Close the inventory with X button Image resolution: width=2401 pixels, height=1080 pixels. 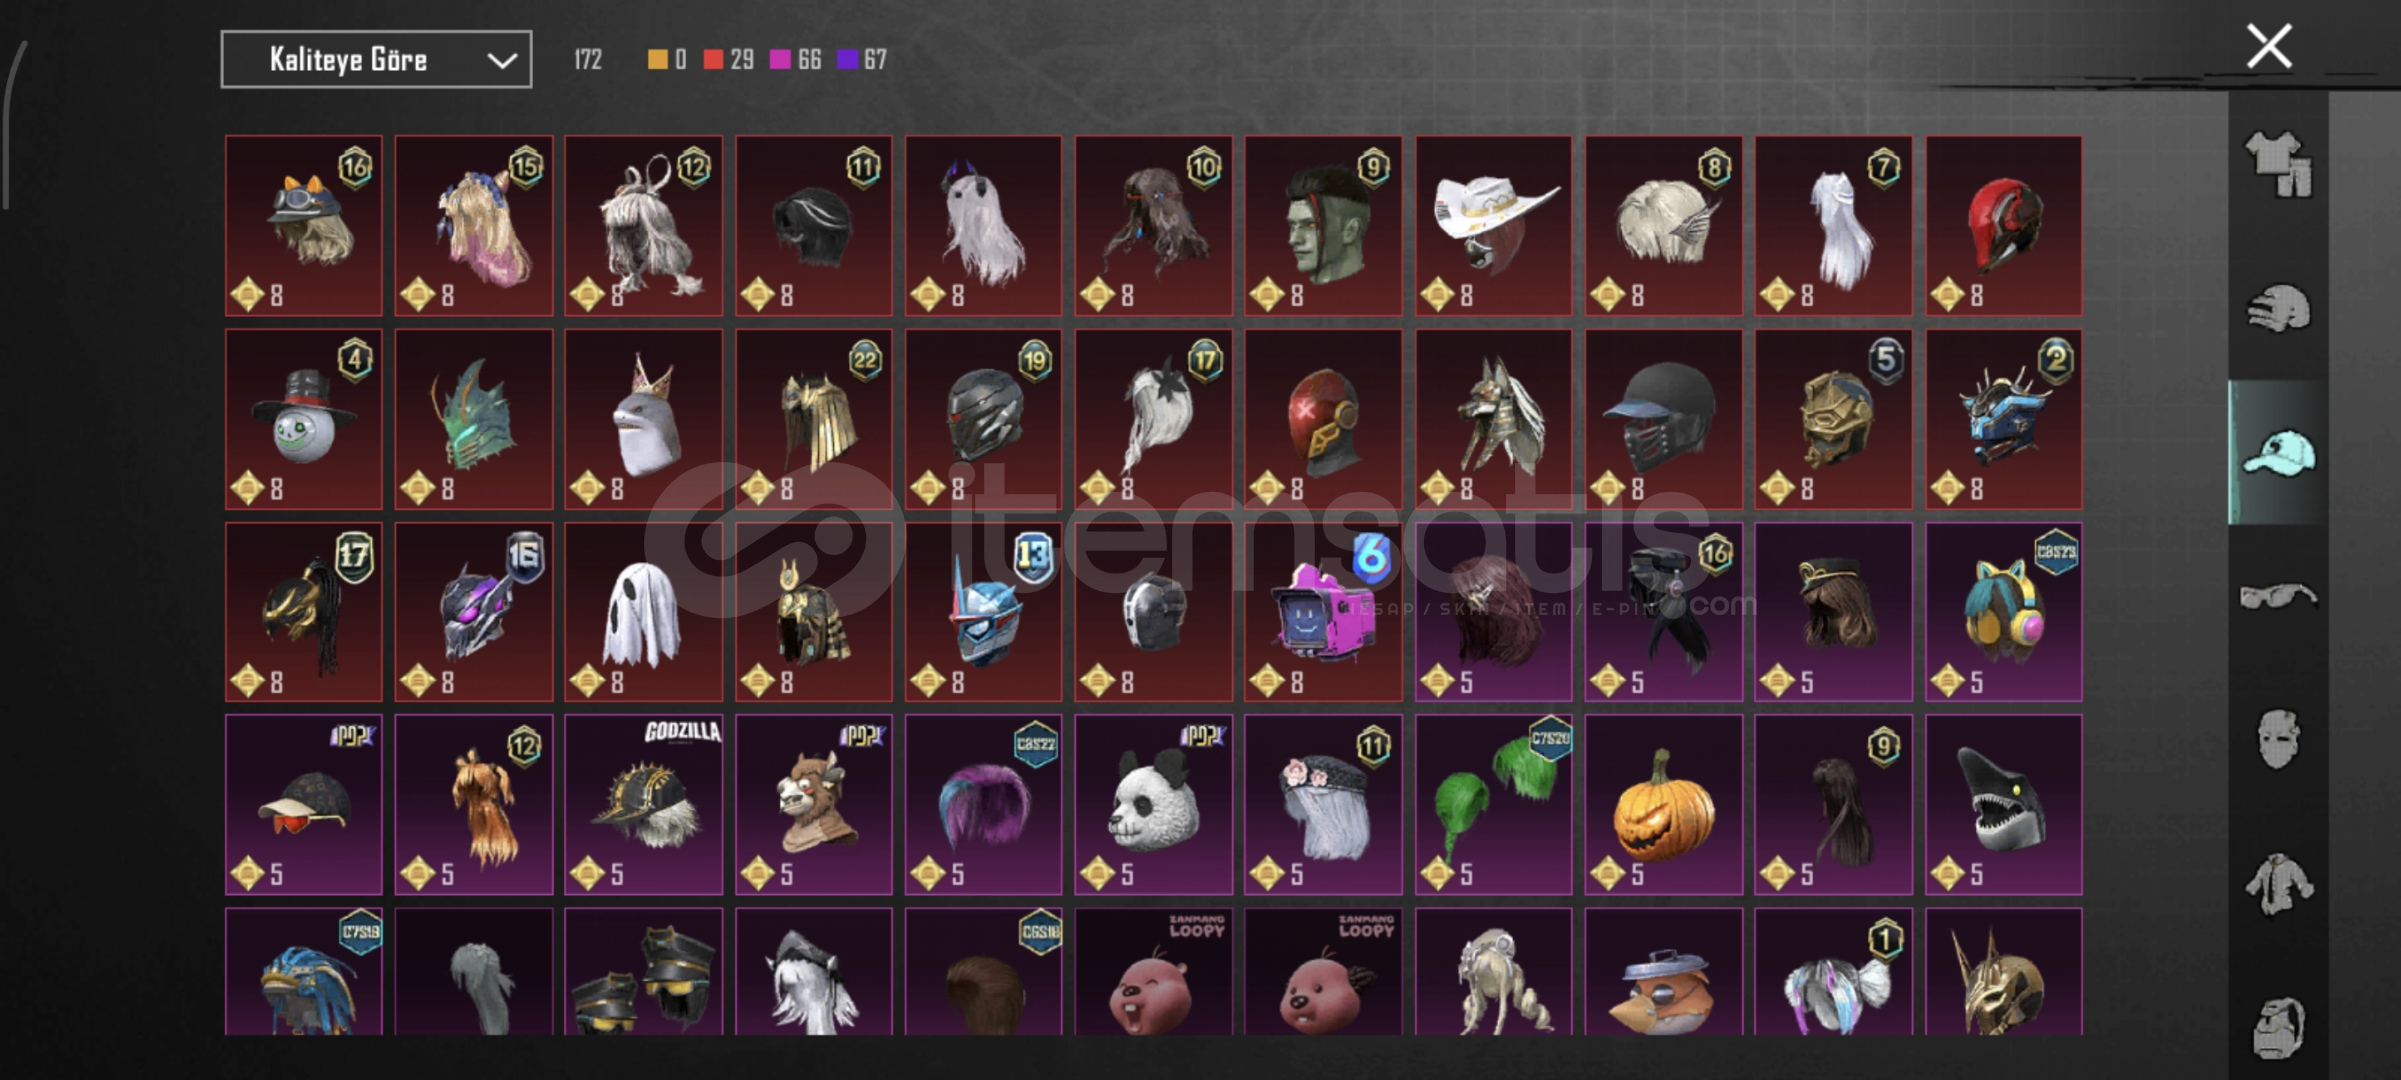2269,46
